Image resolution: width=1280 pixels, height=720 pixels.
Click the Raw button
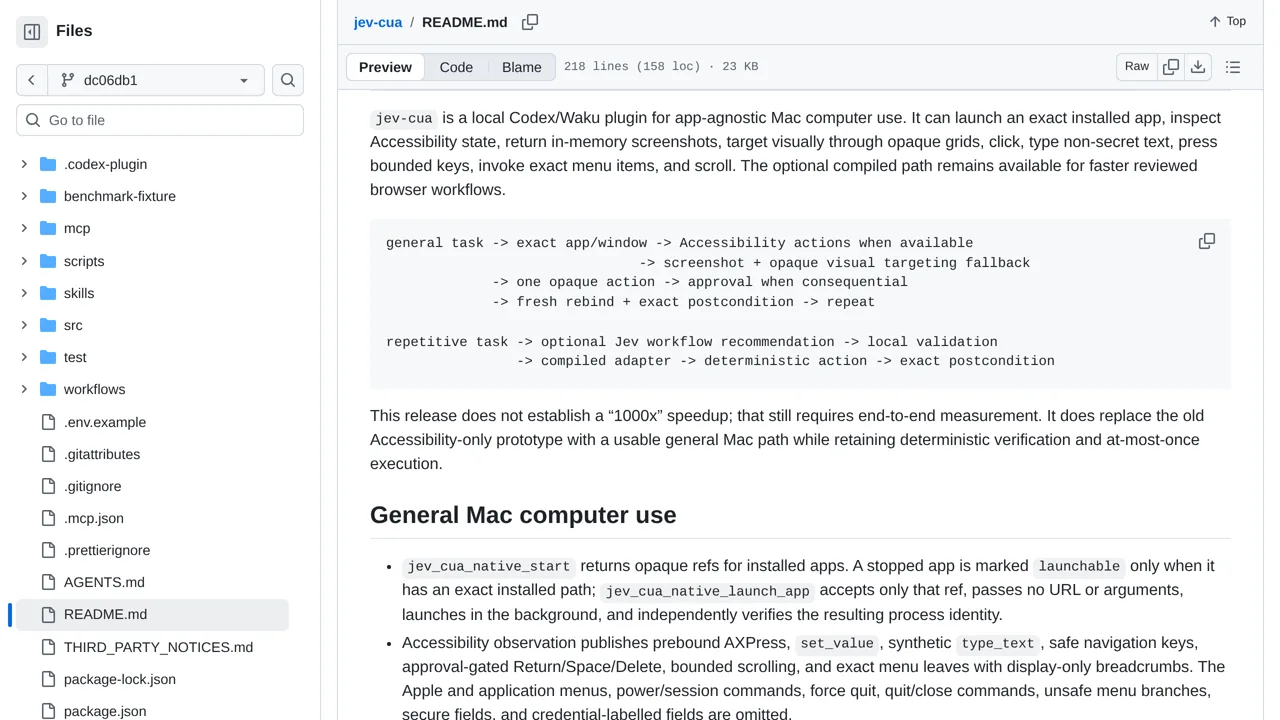(x=1137, y=66)
